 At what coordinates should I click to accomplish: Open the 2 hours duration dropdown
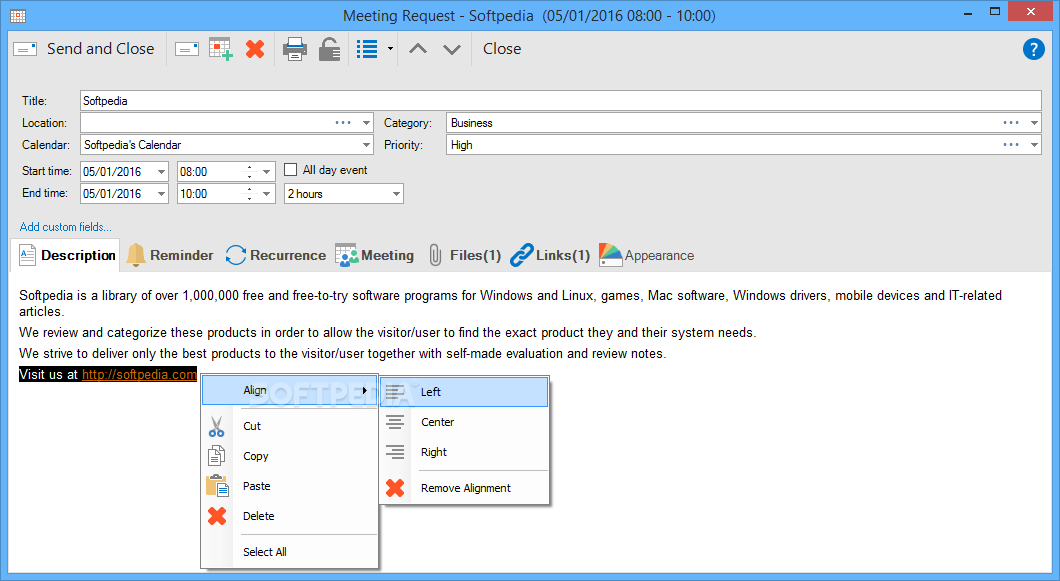click(x=396, y=194)
